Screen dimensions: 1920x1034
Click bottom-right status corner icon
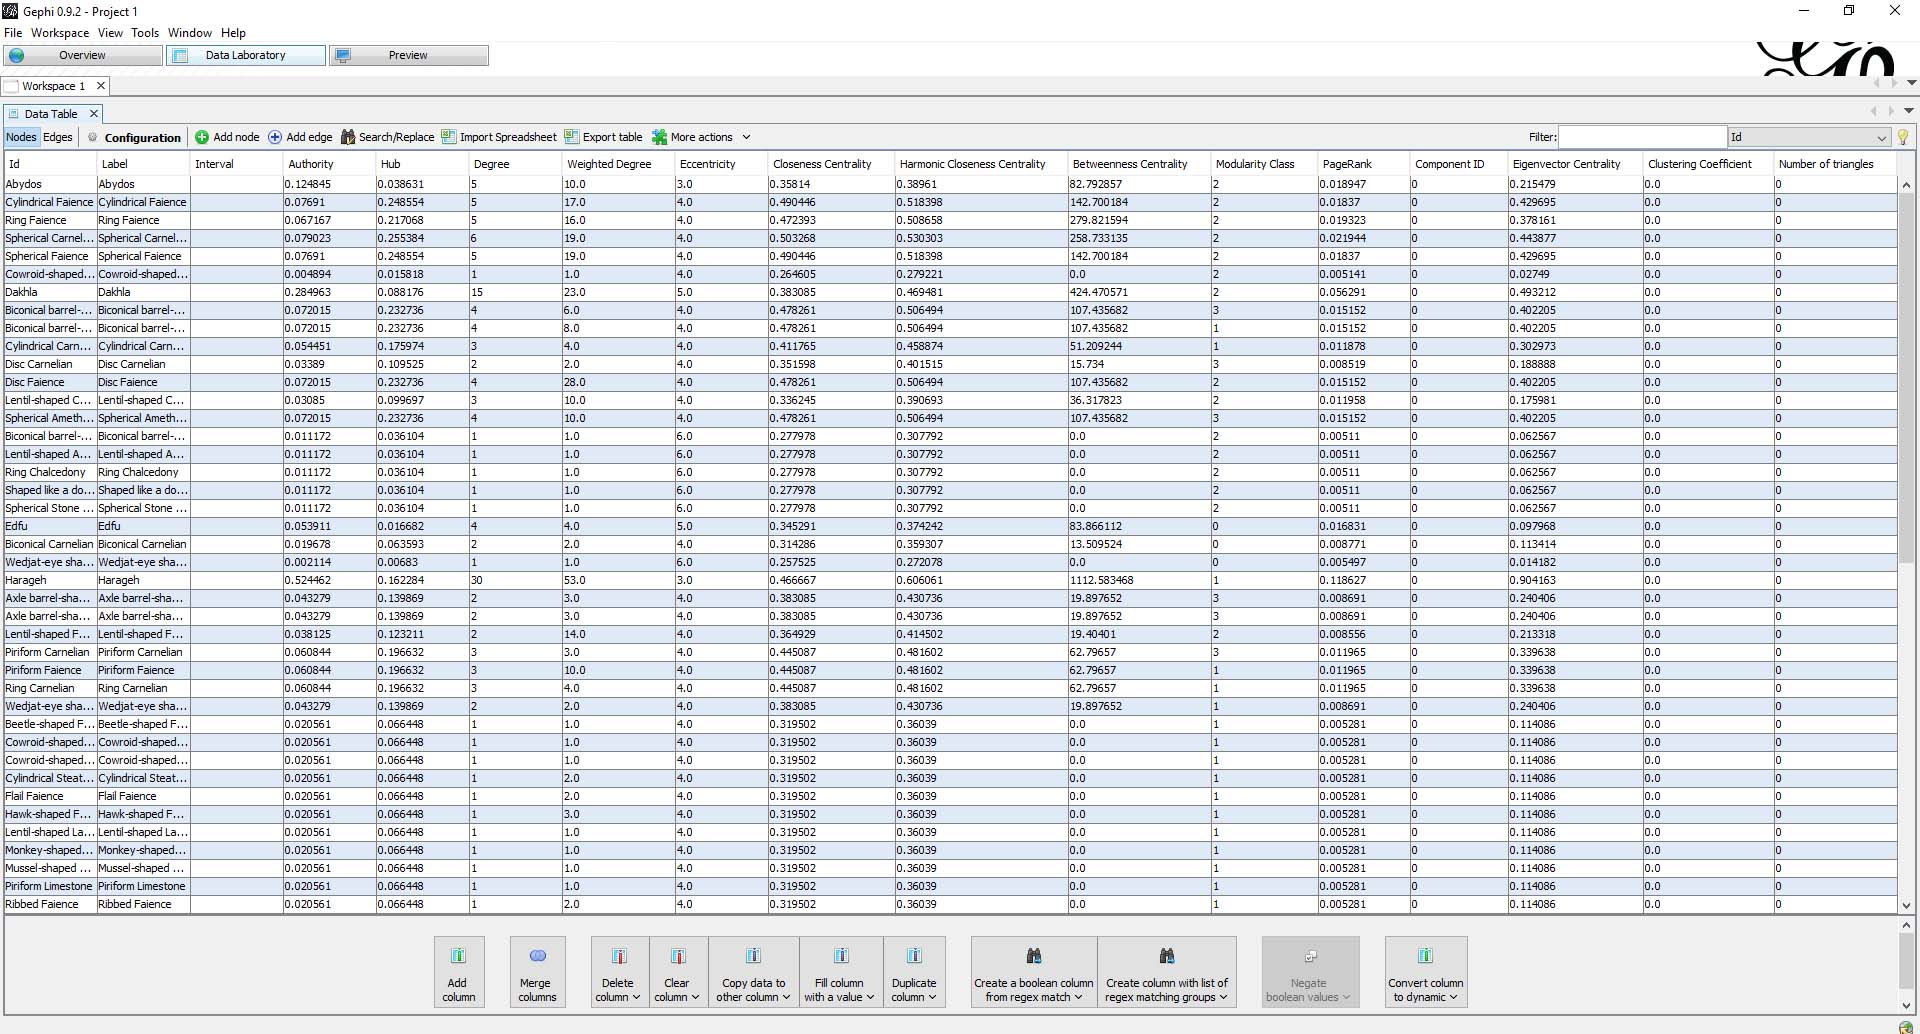point(1906,1027)
